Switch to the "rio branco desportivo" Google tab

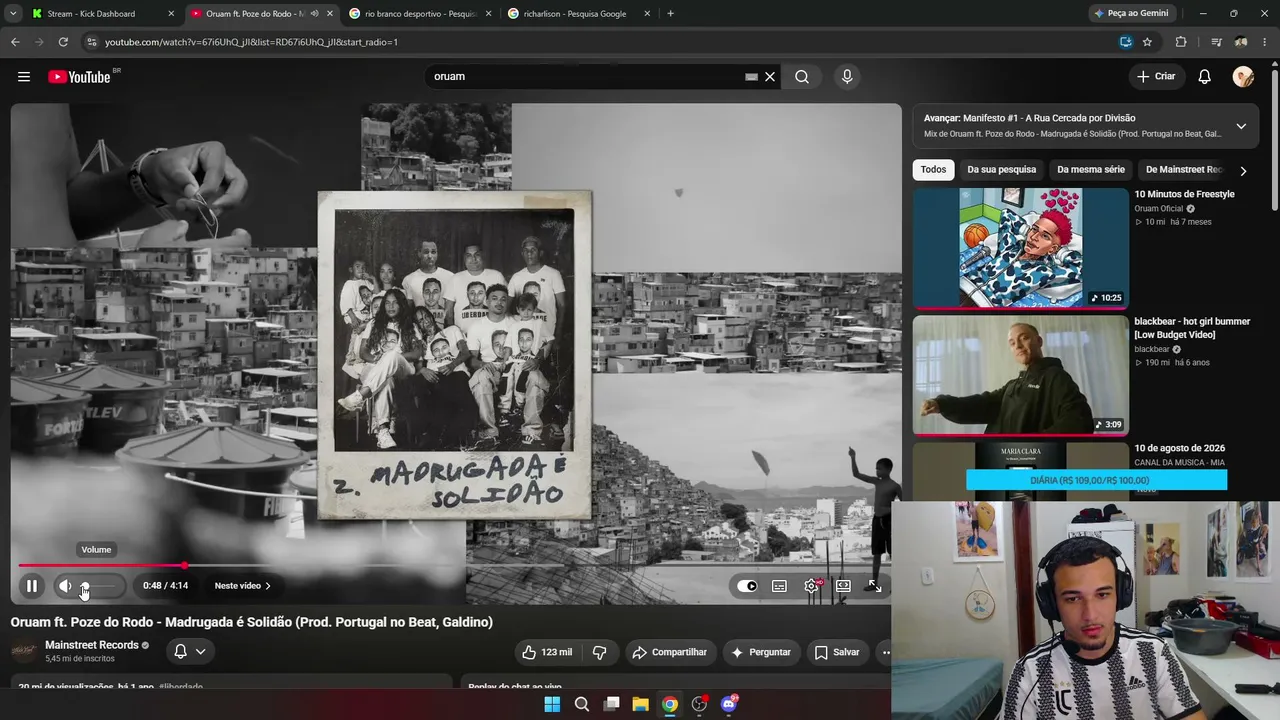[x=420, y=14]
